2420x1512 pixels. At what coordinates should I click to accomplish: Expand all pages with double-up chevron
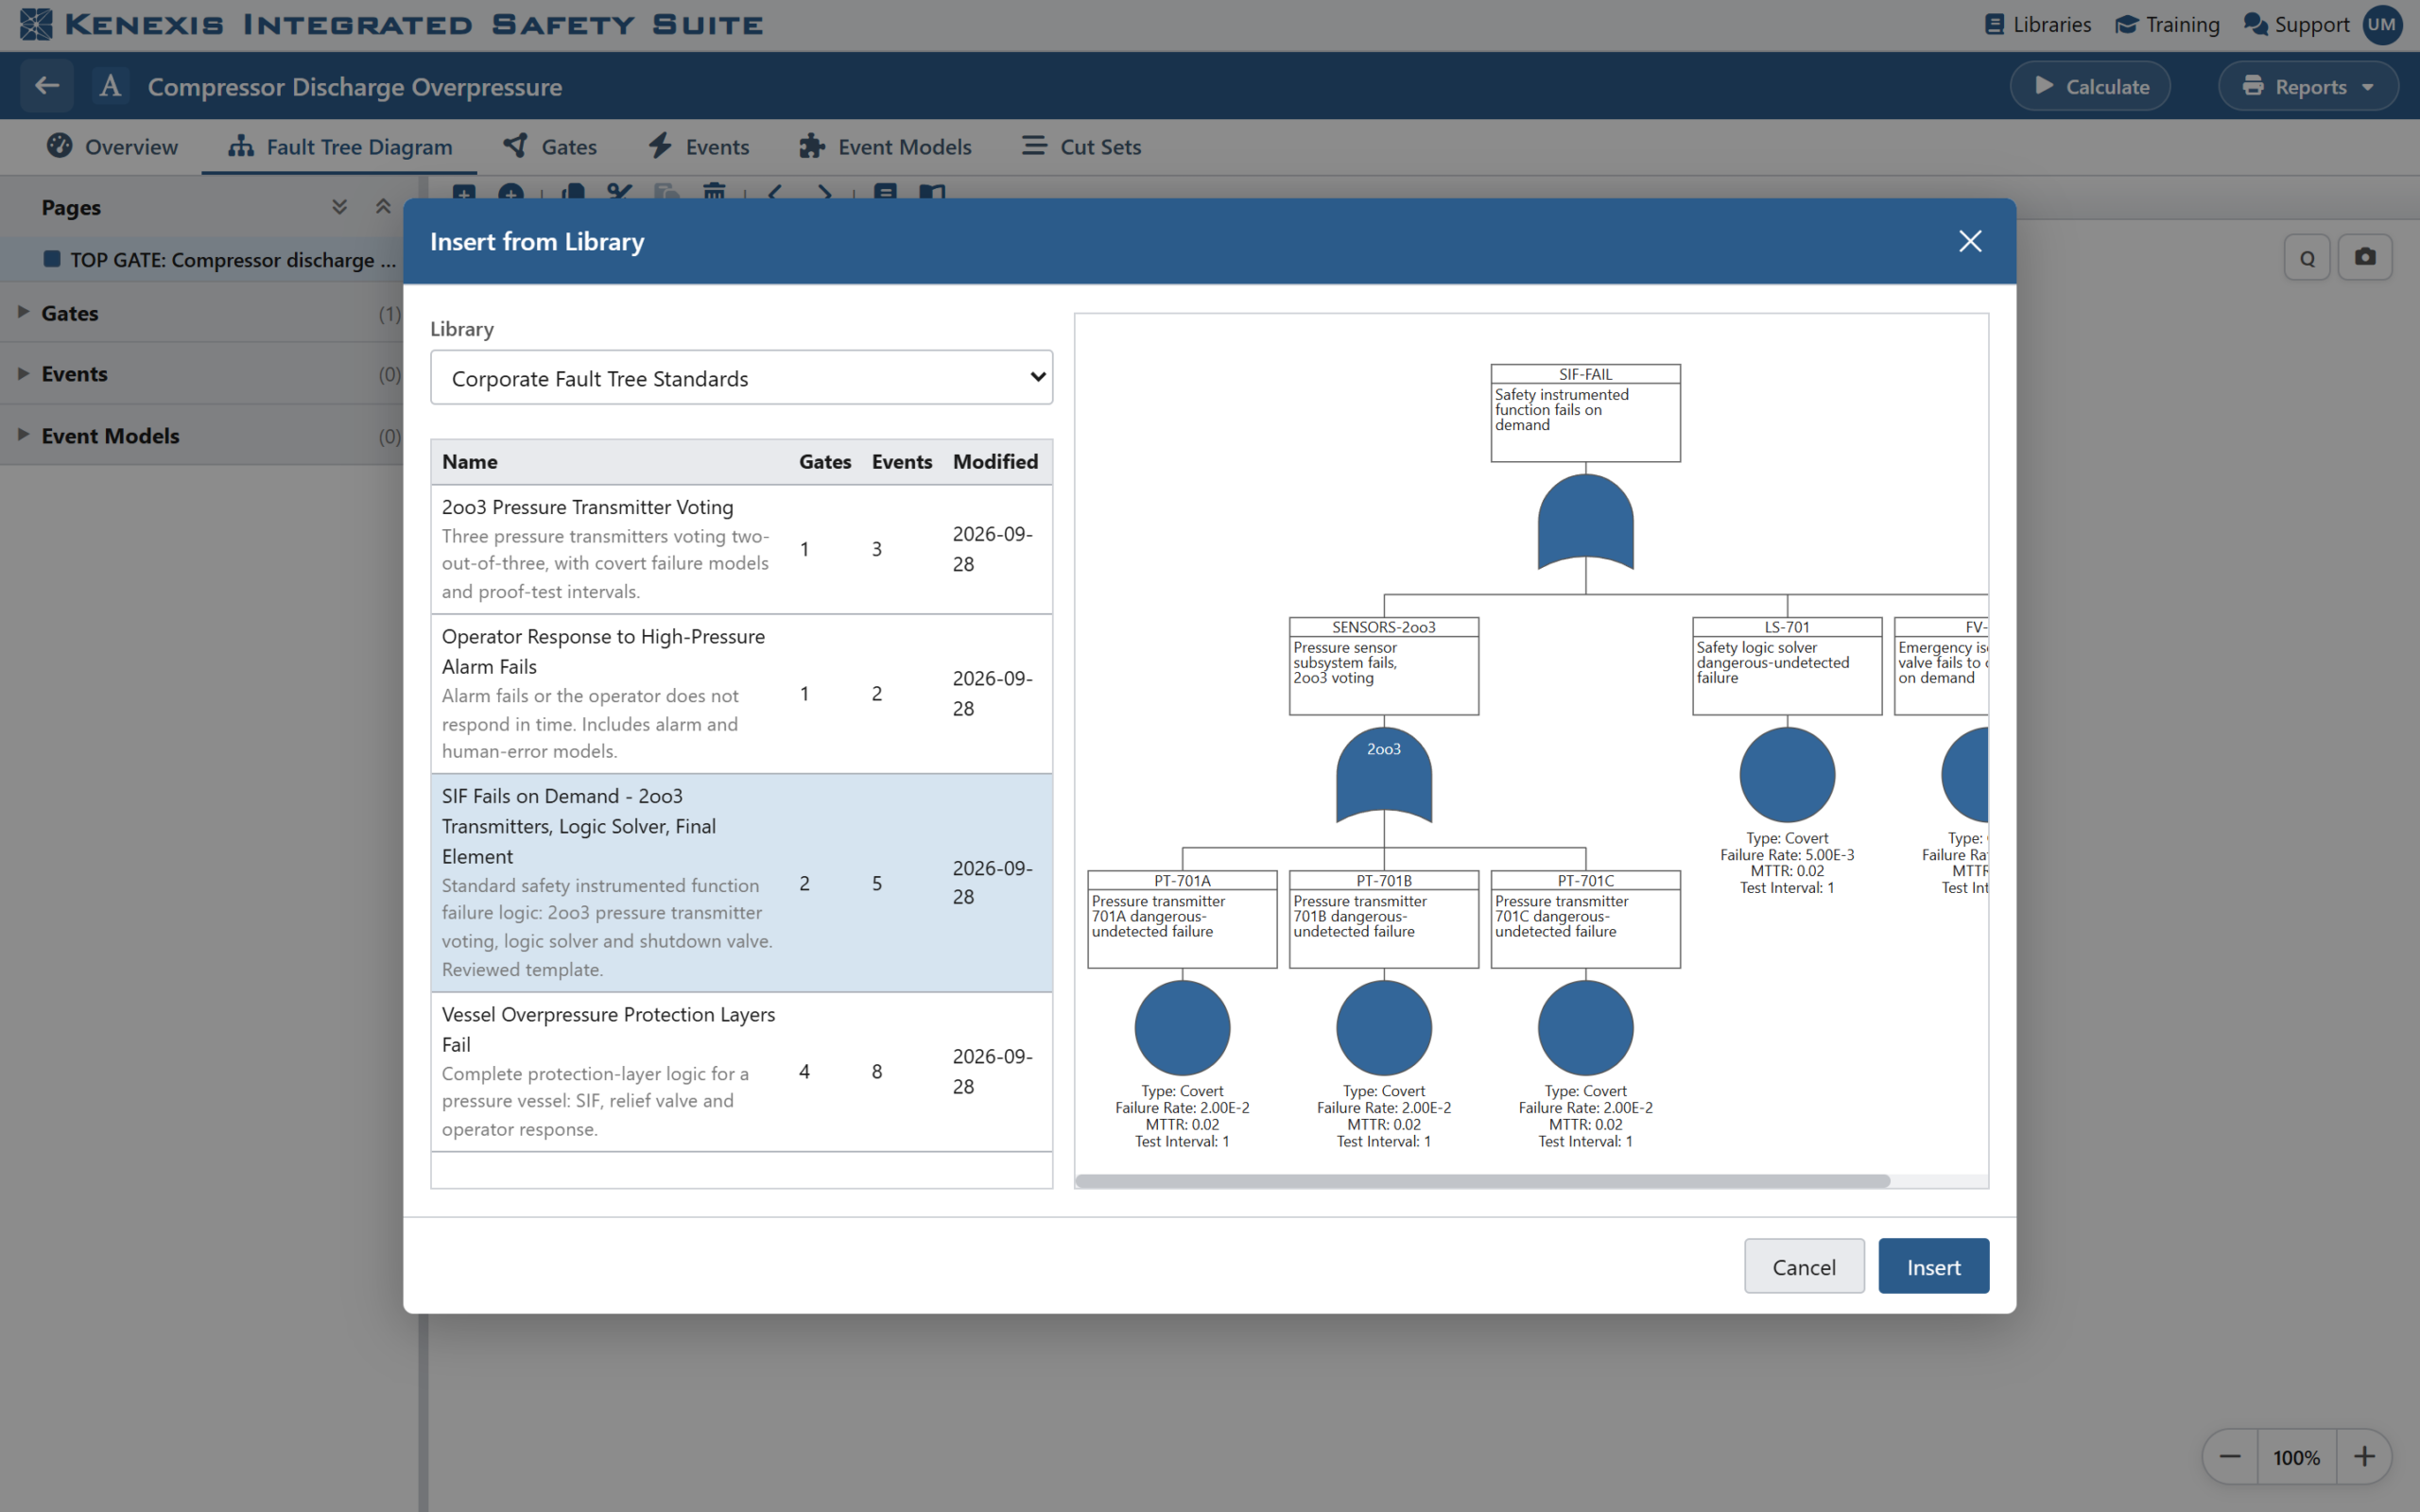382,207
